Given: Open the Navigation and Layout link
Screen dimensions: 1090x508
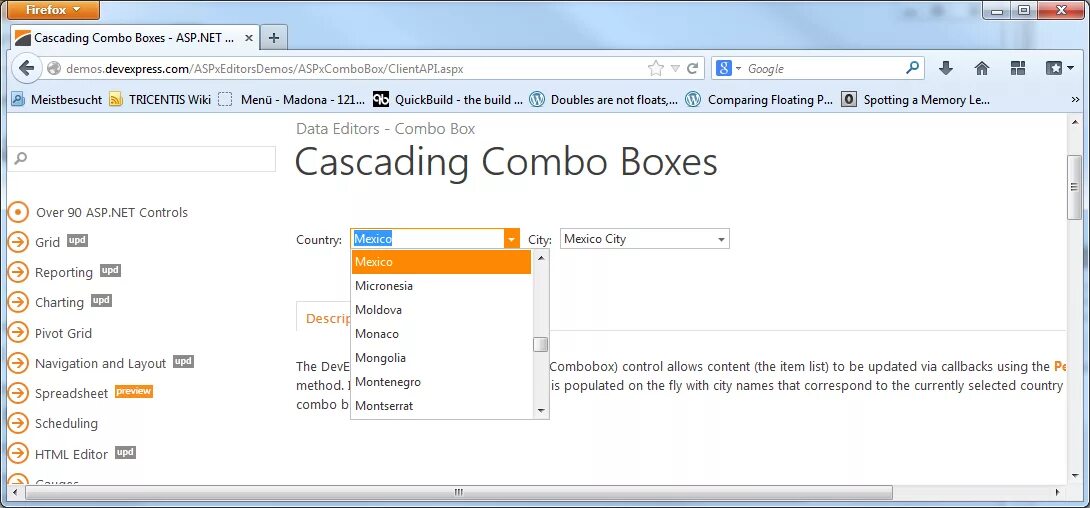Looking at the screenshot, I should coord(100,363).
